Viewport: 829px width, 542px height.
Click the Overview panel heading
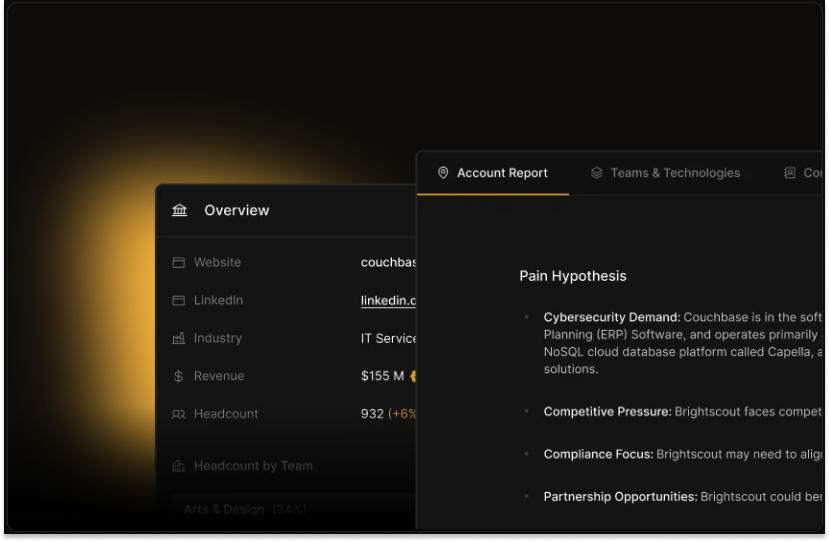[x=236, y=210]
